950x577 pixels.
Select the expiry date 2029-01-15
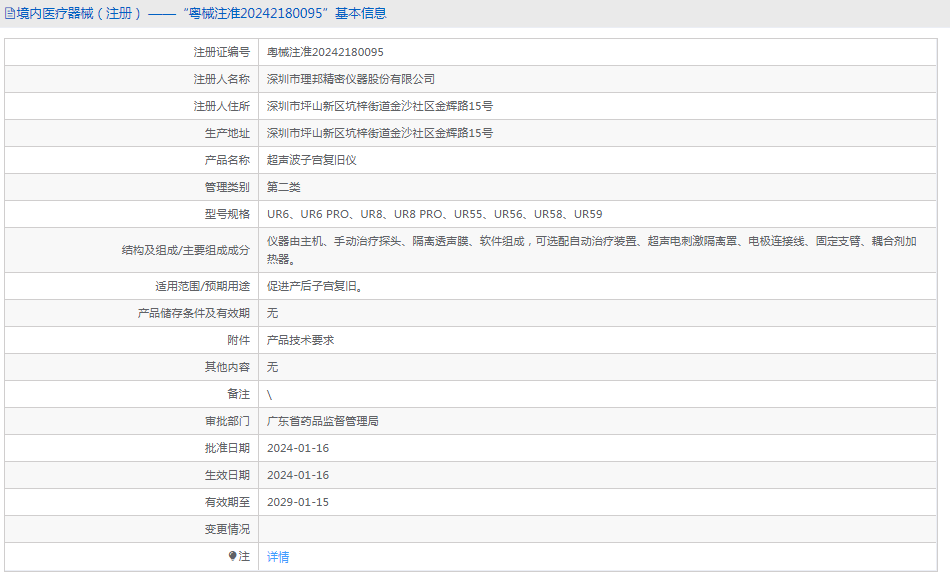tap(298, 502)
